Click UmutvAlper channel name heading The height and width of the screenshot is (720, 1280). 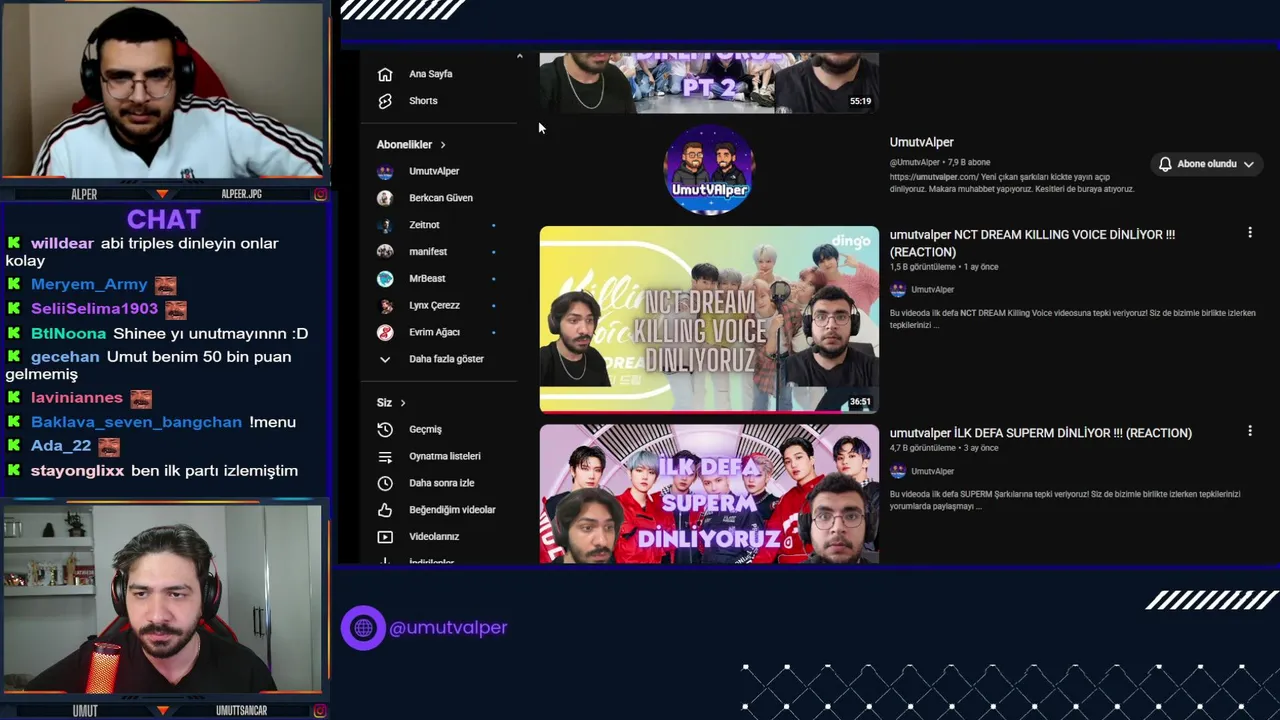921,142
